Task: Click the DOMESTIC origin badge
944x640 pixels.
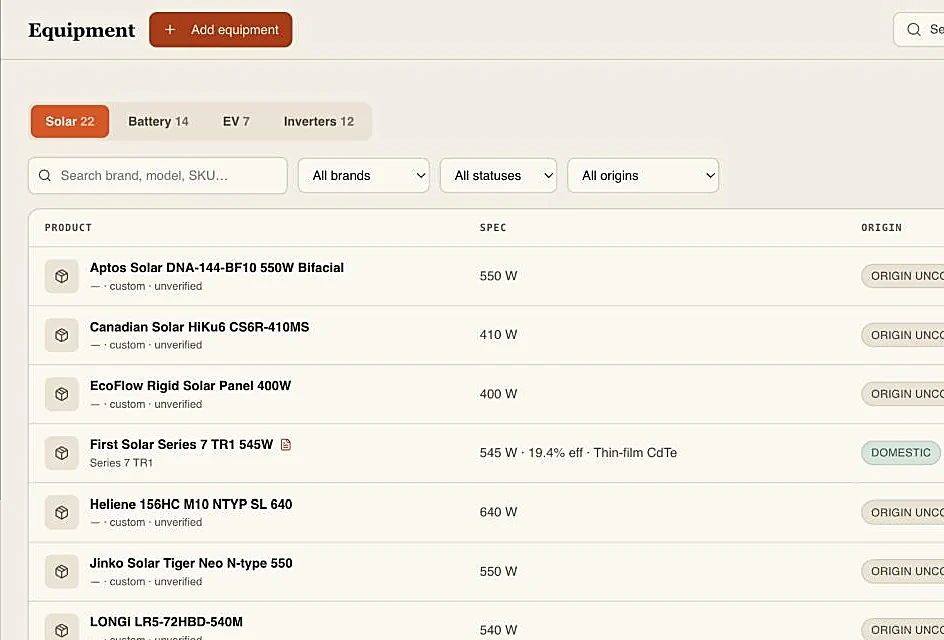Action: 901,453
